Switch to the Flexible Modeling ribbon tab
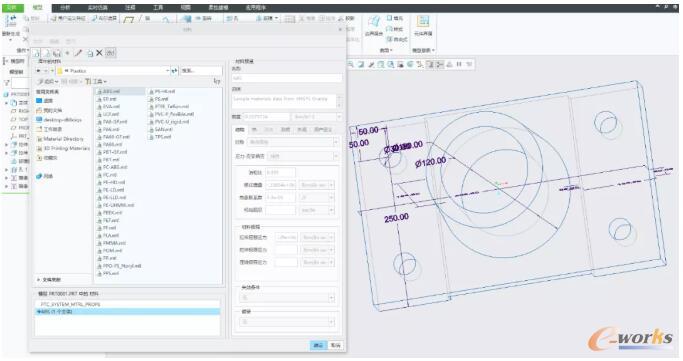Image resolution: width=683 pixels, height=361 pixels. (x=218, y=8)
